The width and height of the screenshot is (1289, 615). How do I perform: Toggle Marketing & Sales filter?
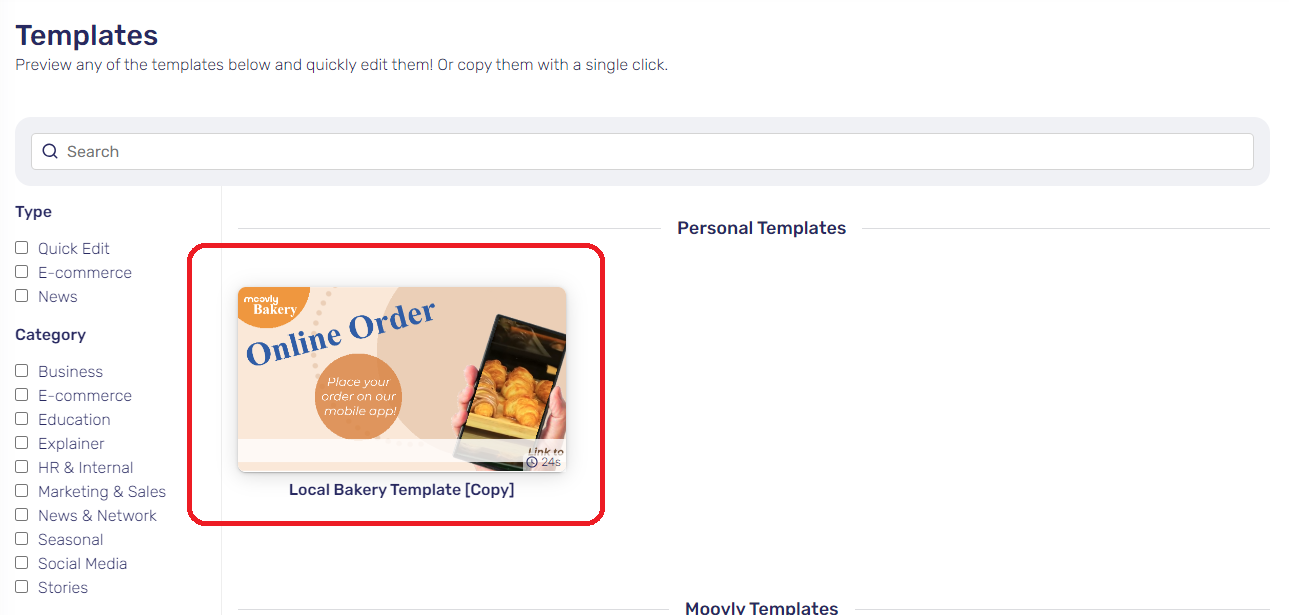point(22,491)
